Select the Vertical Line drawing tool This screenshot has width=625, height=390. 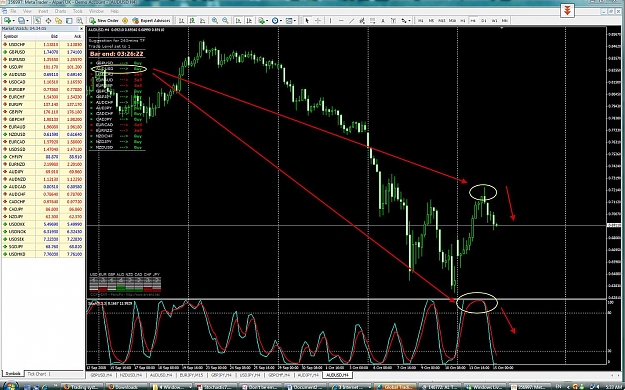330,20
